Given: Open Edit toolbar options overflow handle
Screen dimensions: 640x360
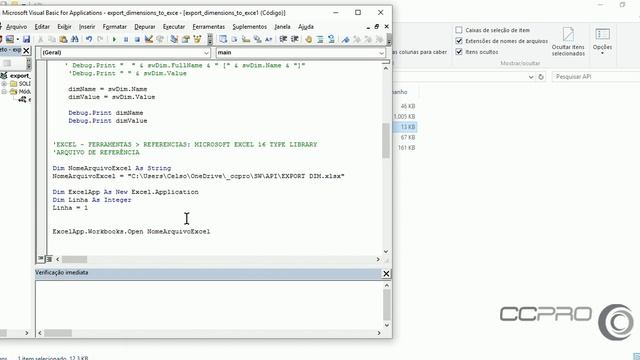Looking at the screenshot, I should click(x=389, y=40).
